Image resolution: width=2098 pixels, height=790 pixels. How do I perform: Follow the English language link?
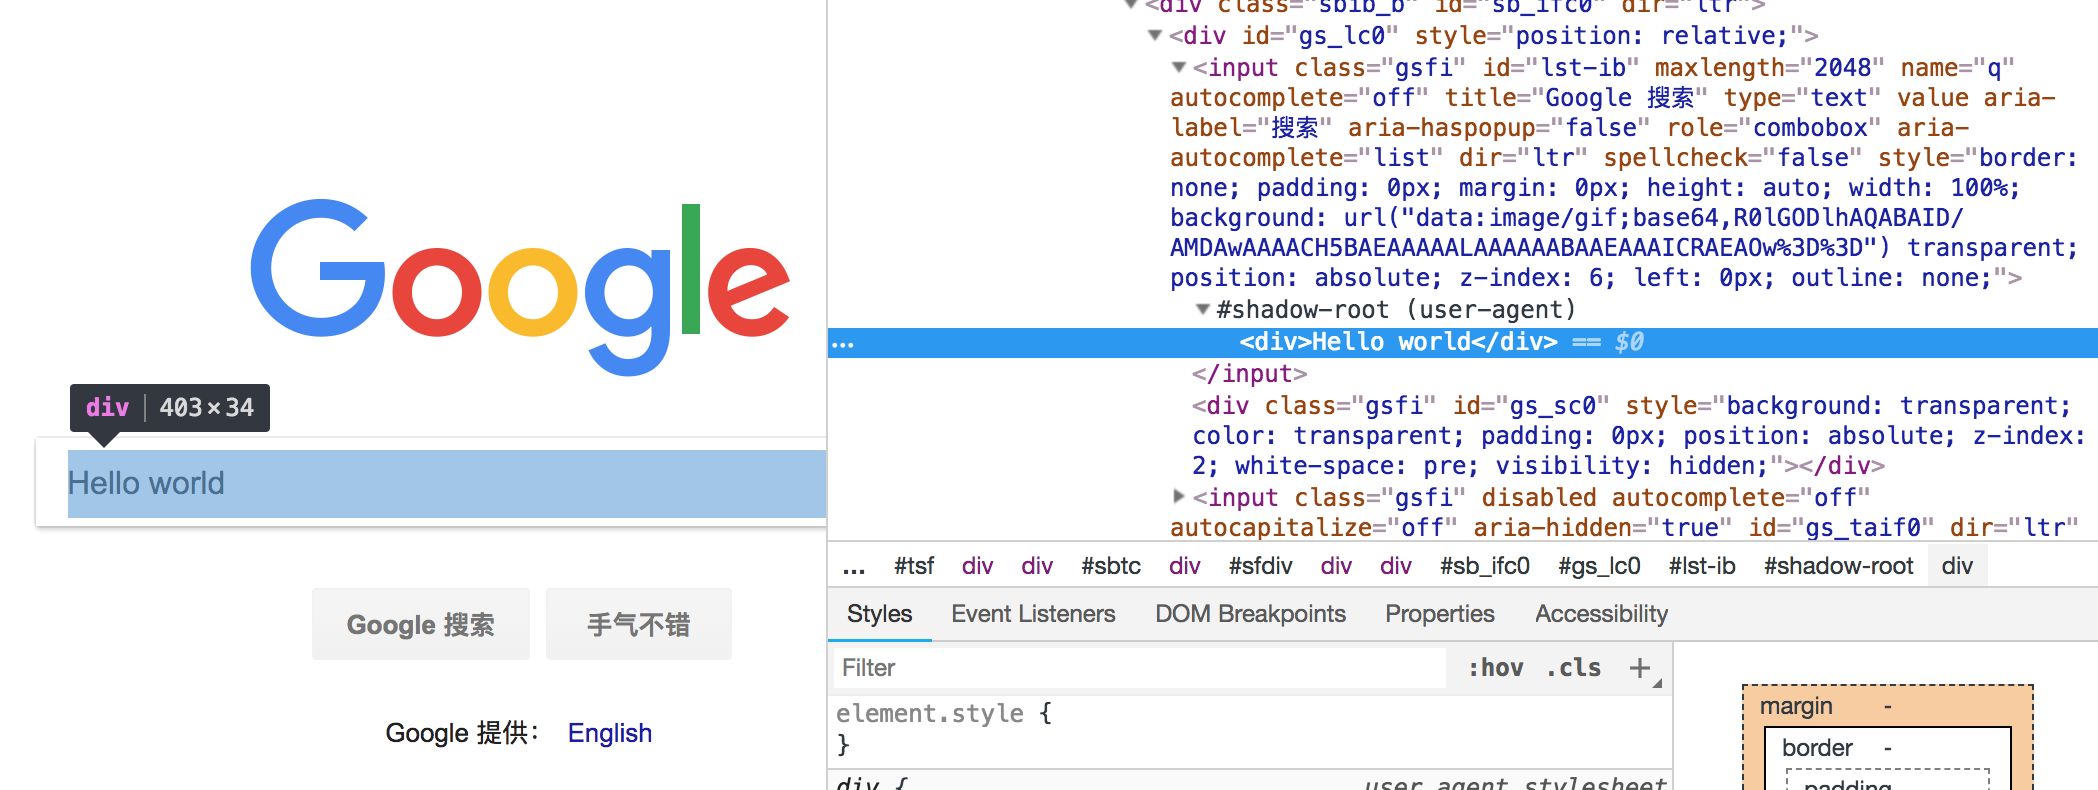[609, 733]
